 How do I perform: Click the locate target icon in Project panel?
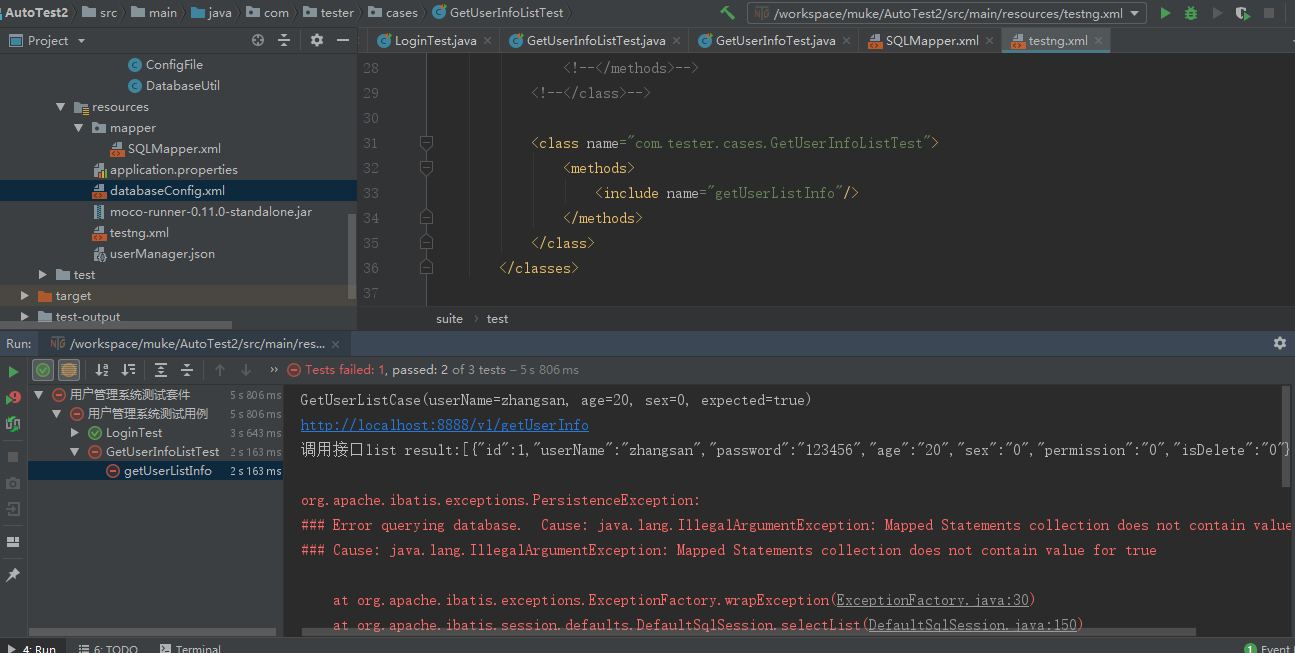click(258, 40)
